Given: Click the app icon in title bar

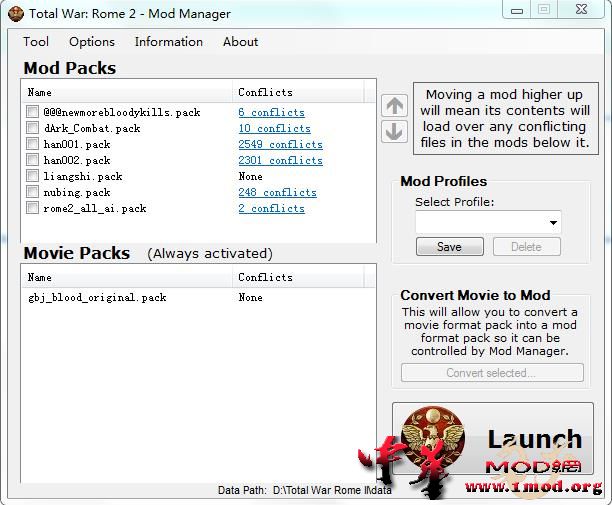Looking at the screenshot, I should tap(15, 13).
